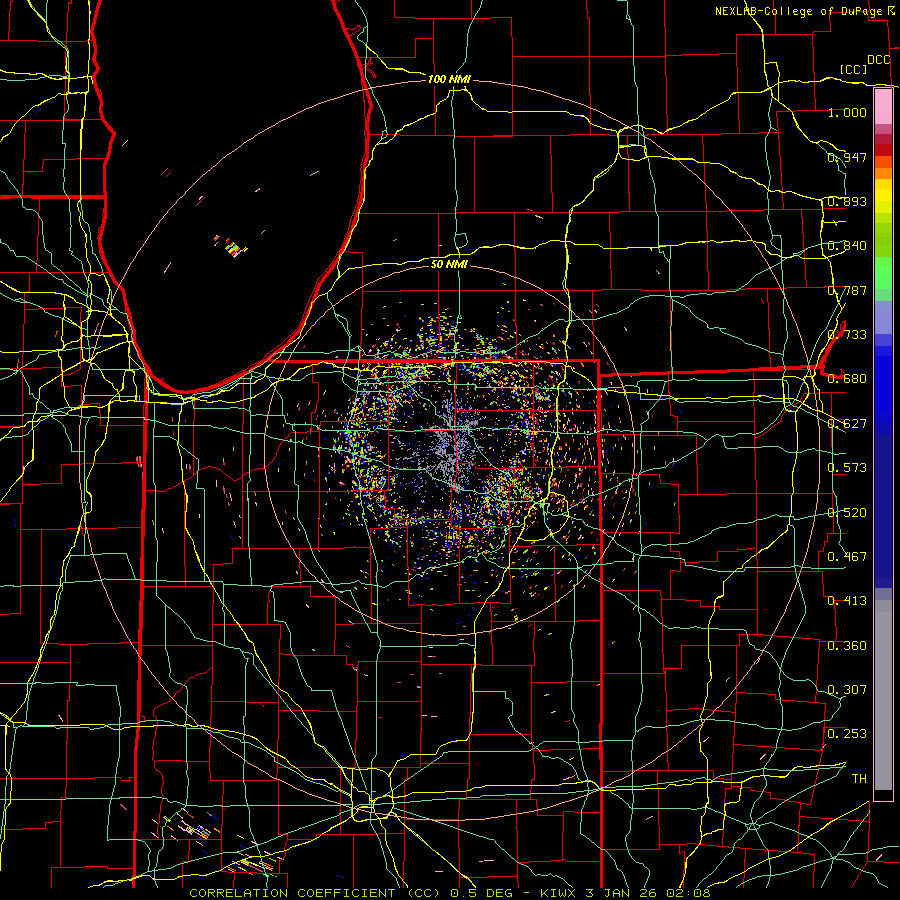Click the 0.307 scale value

click(847, 689)
